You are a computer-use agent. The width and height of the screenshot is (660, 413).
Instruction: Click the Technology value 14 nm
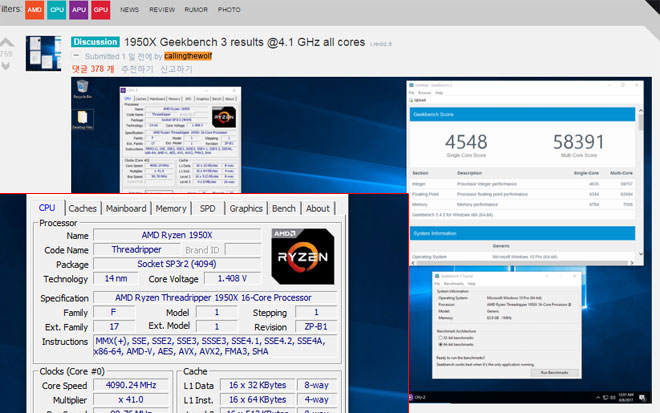[x=116, y=278]
